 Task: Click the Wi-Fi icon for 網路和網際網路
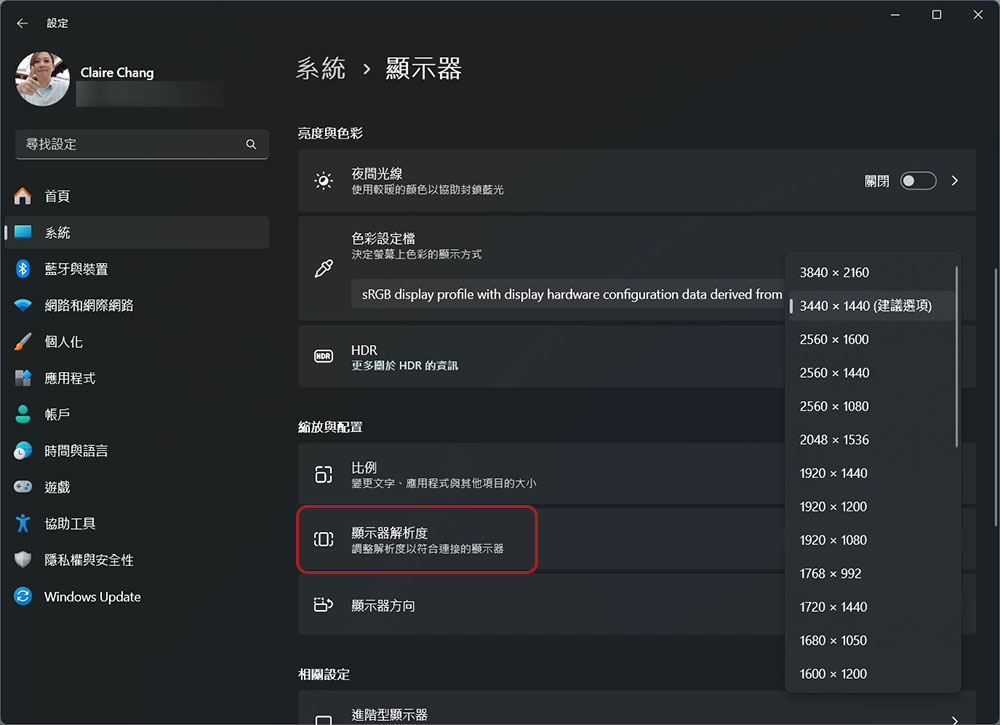(23, 305)
